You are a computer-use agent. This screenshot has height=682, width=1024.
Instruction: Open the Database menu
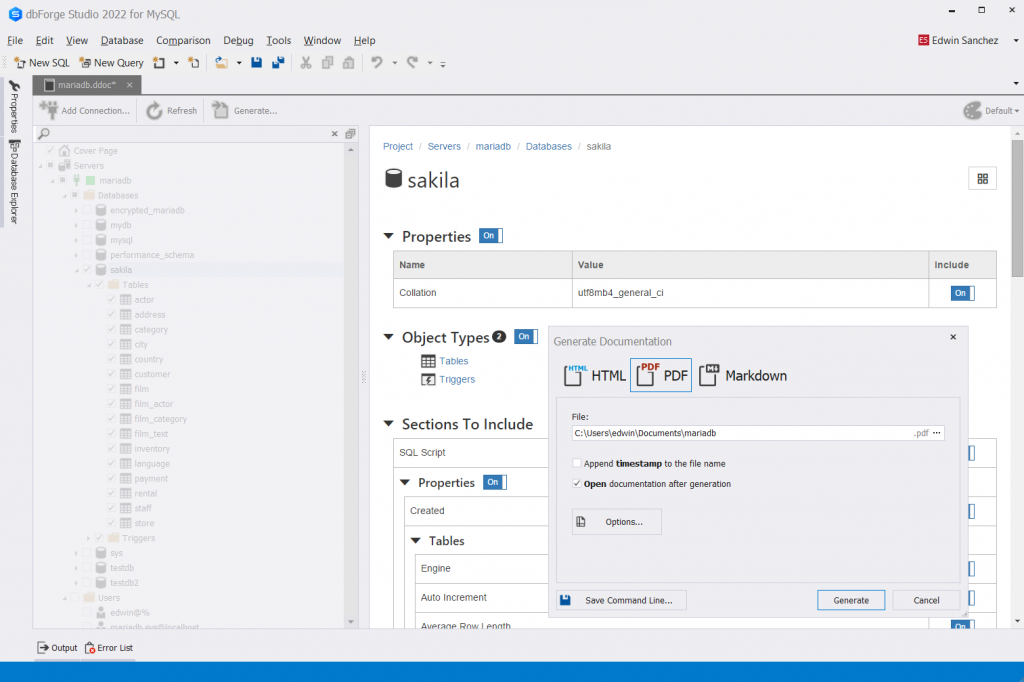click(121, 41)
